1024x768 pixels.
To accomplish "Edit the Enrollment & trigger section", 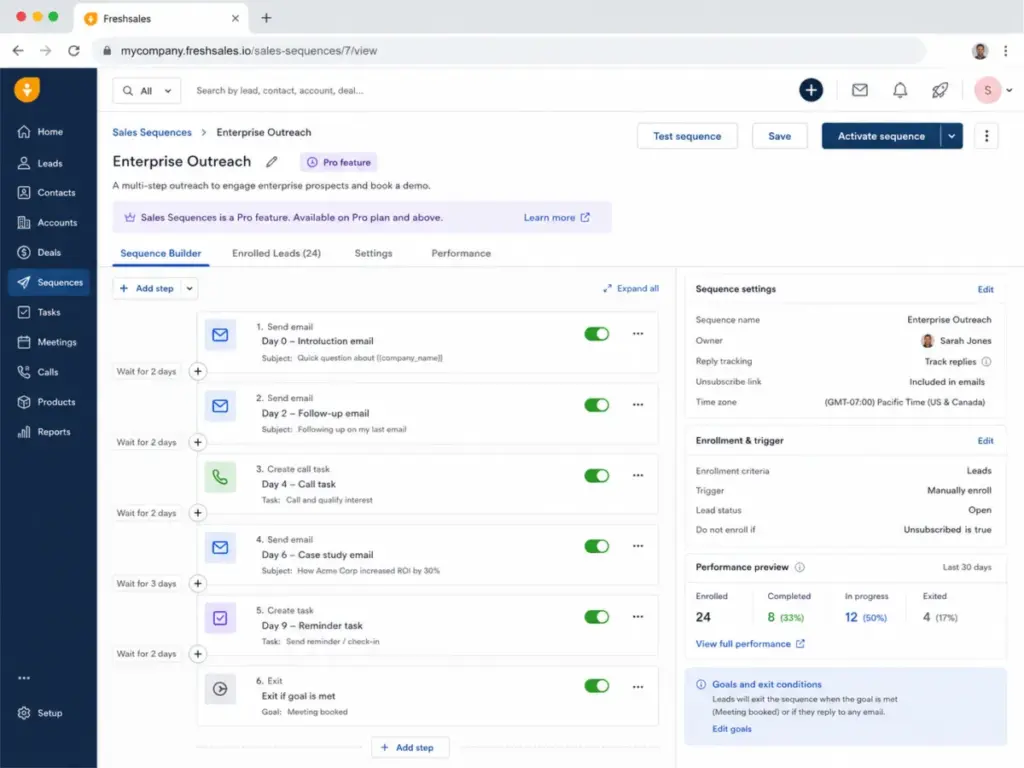I will tap(985, 441).
